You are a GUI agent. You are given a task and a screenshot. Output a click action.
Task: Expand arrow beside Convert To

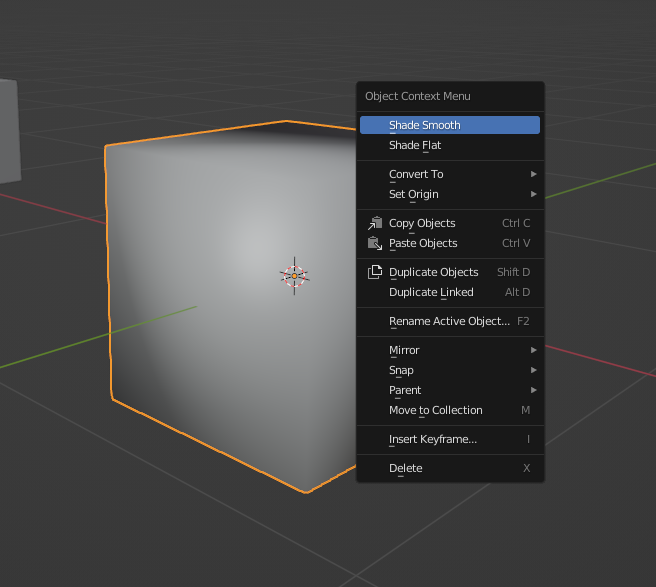[533, 174]
